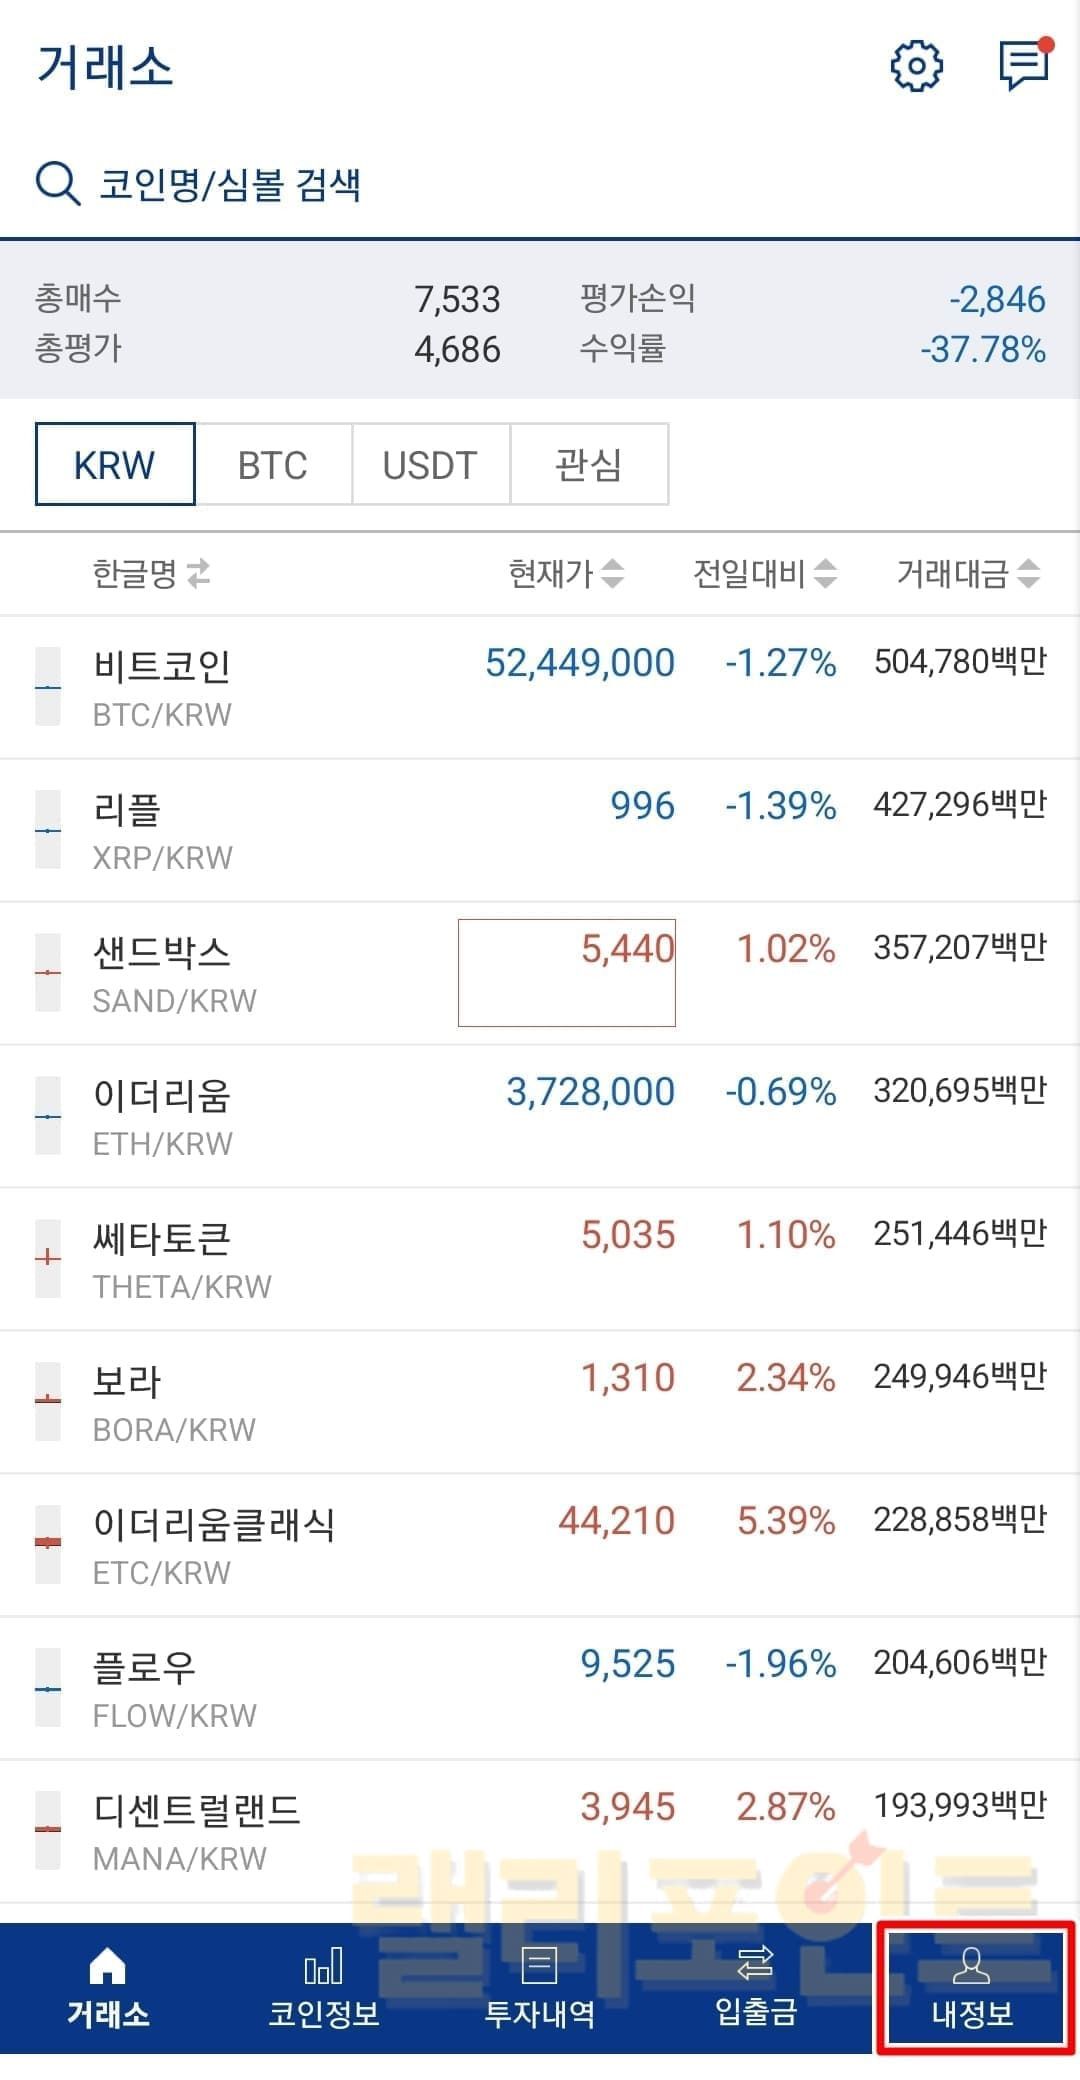The image size is (1080, 2080).
Task: Select the 관심 favorites tab
Action: coord(588,465)
